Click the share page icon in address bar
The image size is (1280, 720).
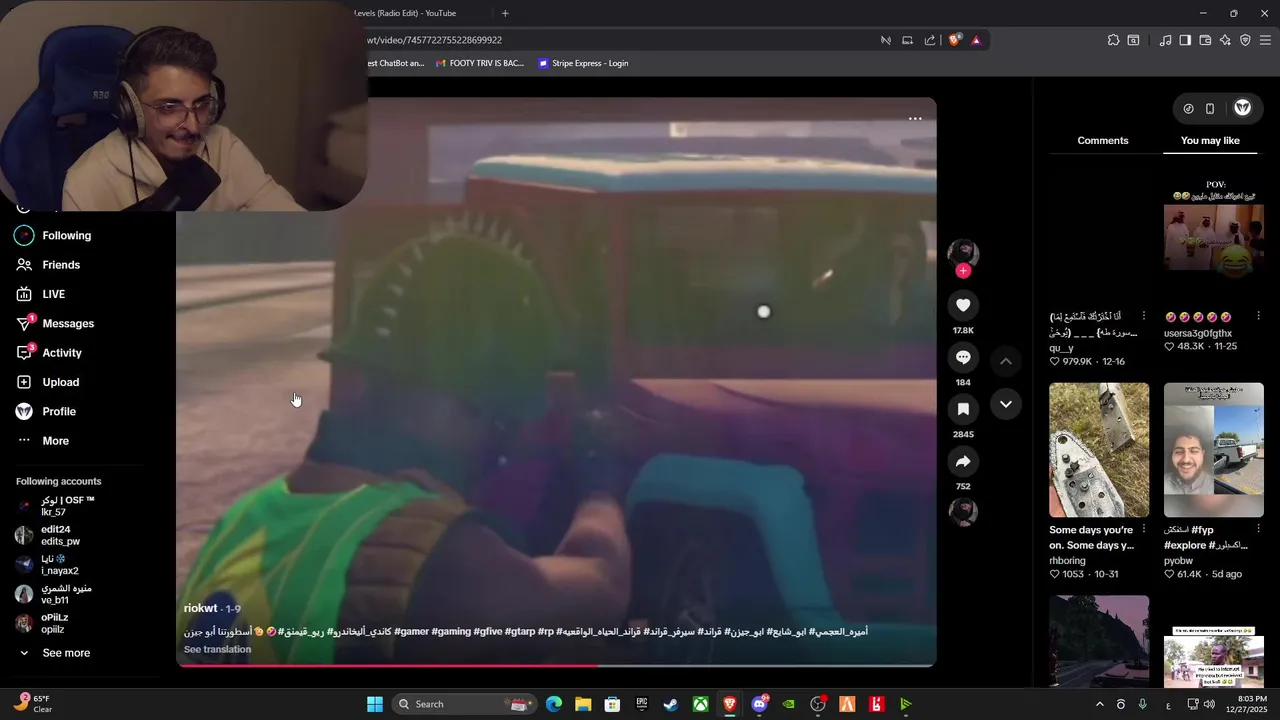[930, 40]
